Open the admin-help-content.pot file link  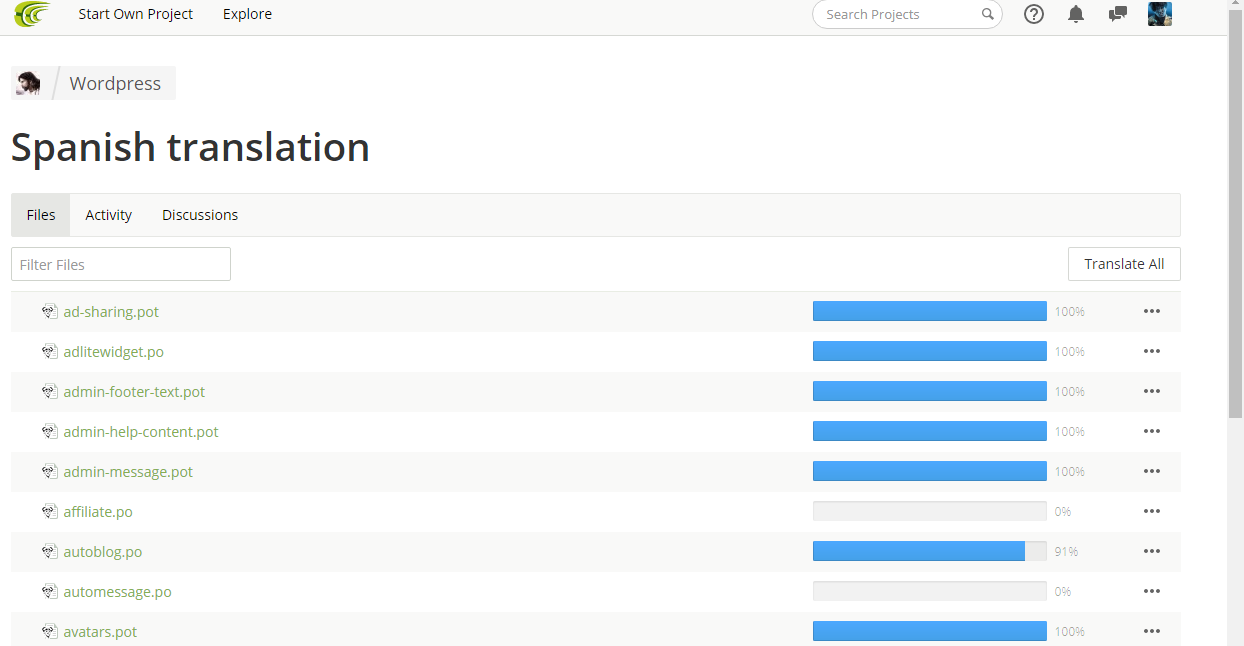(141, 432)
